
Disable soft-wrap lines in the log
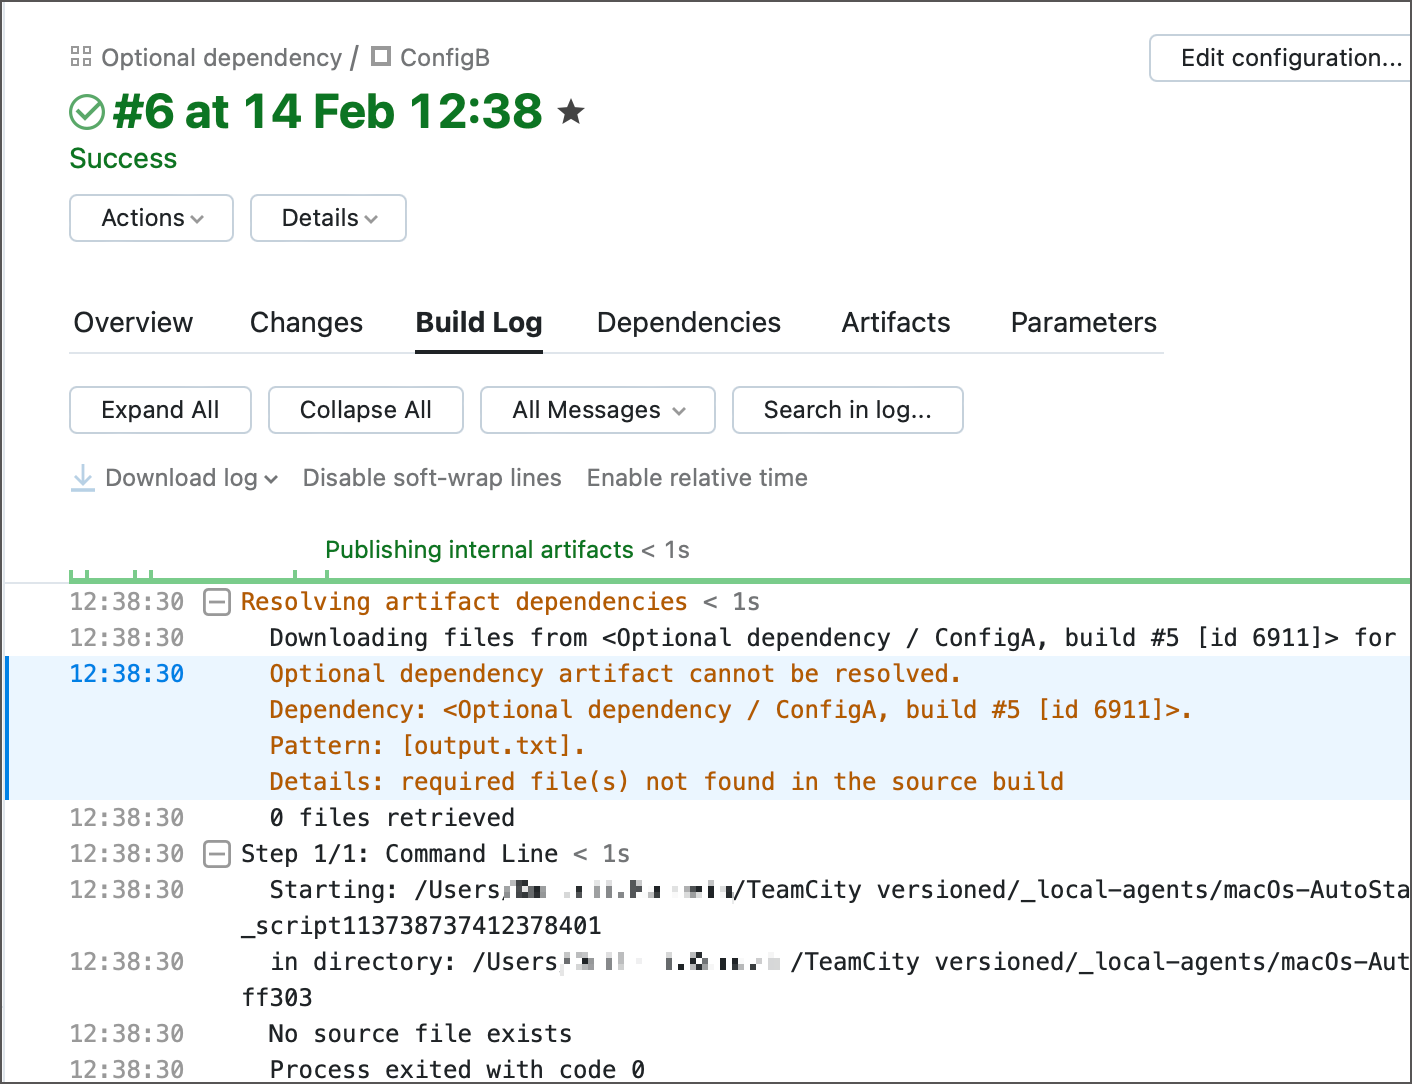pyautogui.click(x=431, y=478)
